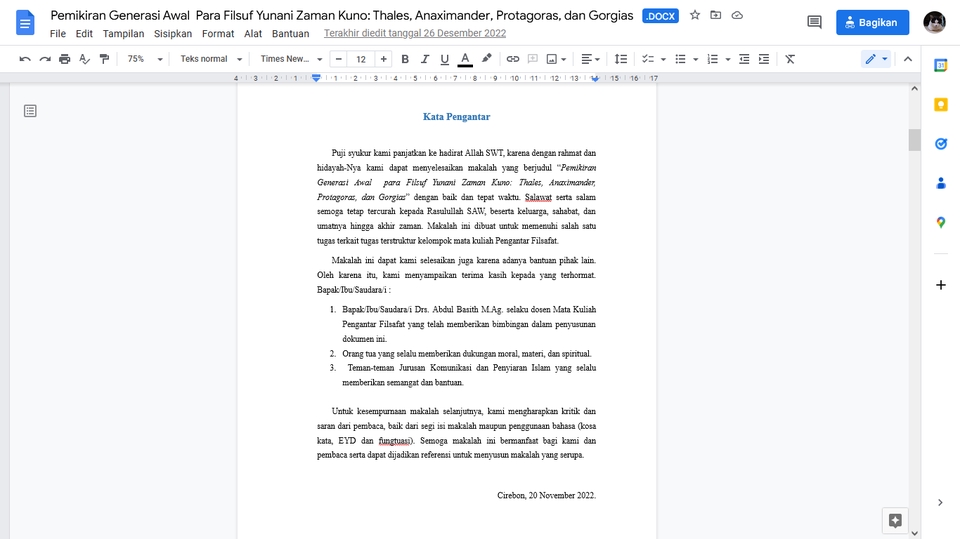Open Google Keep side panel
Viewport: 960px width, 539px height.
click(941, 105)
